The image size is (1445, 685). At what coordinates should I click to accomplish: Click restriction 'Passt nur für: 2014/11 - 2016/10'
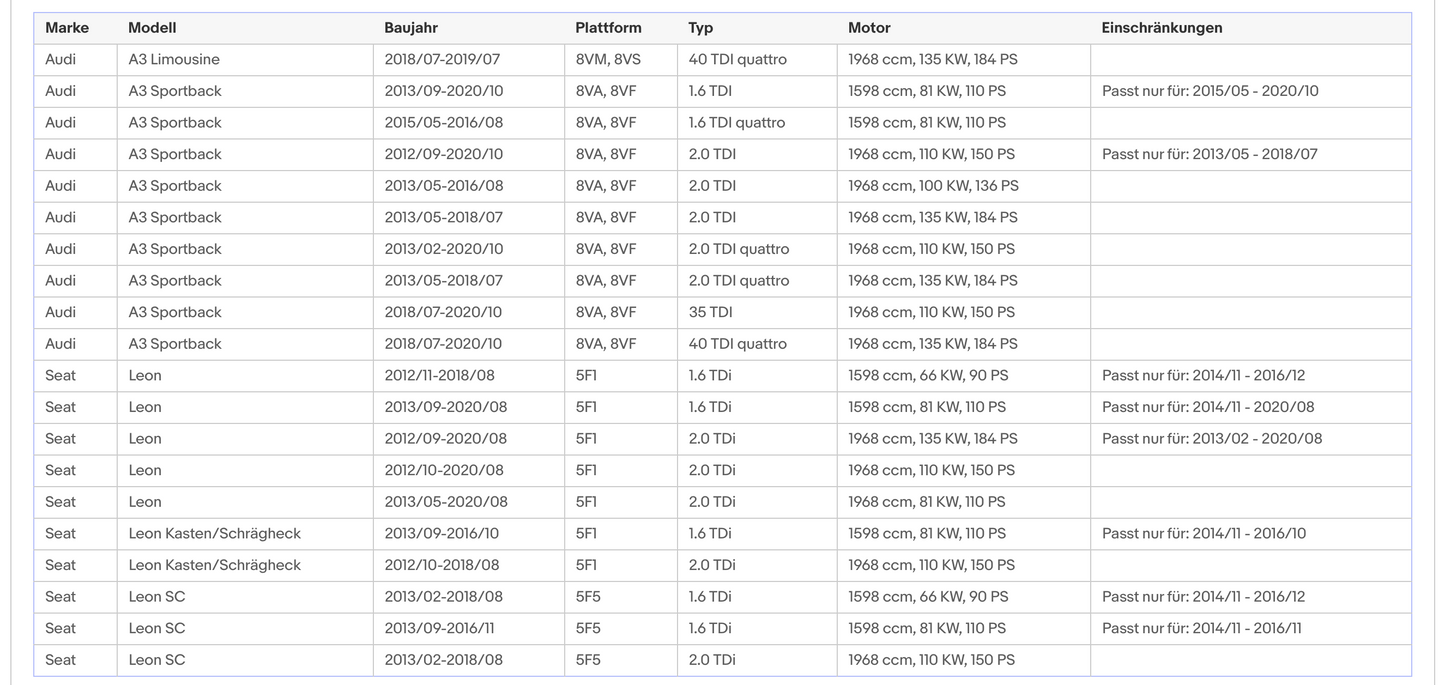coord(1204,533)
